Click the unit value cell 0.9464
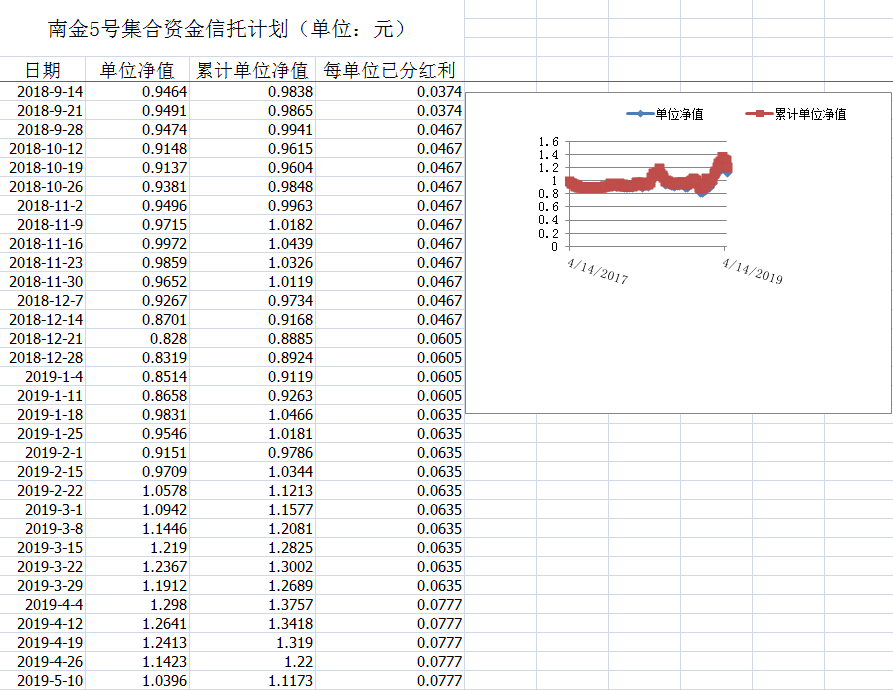Screen dimensions: 893x690 (137, 92)
